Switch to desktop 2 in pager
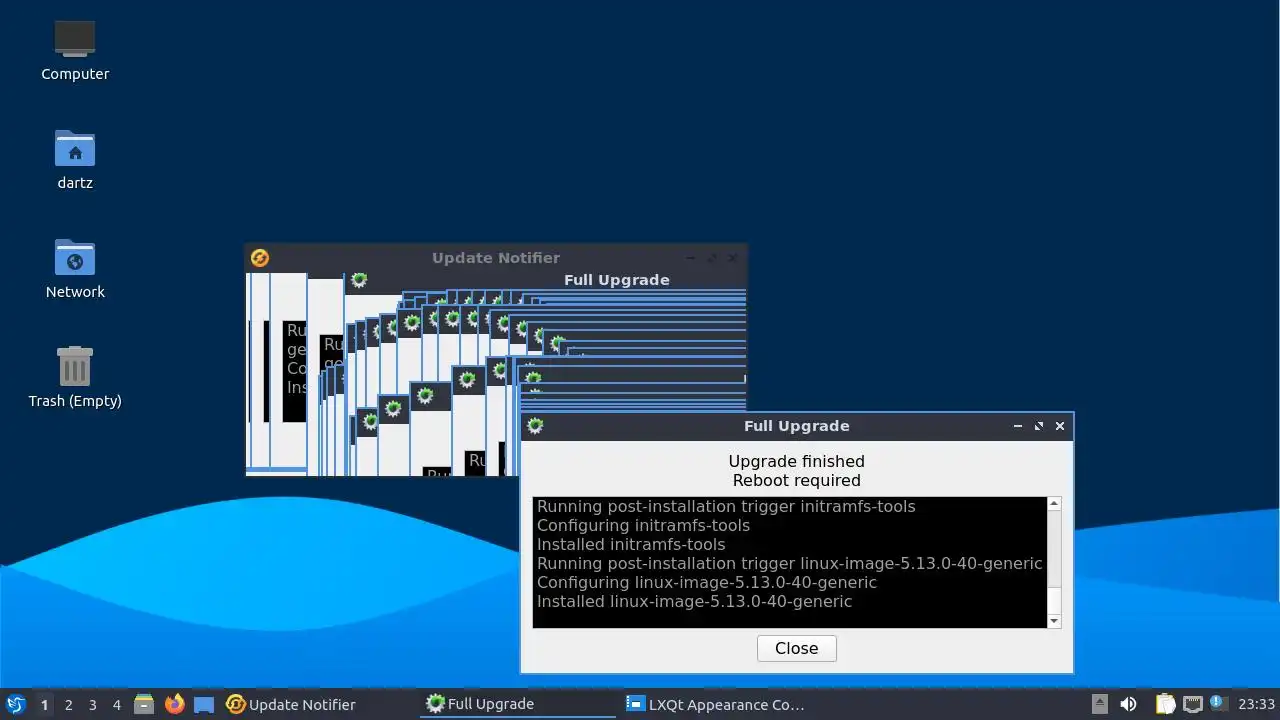Screen dimensions: 1280x720 [x=68, y=704]
